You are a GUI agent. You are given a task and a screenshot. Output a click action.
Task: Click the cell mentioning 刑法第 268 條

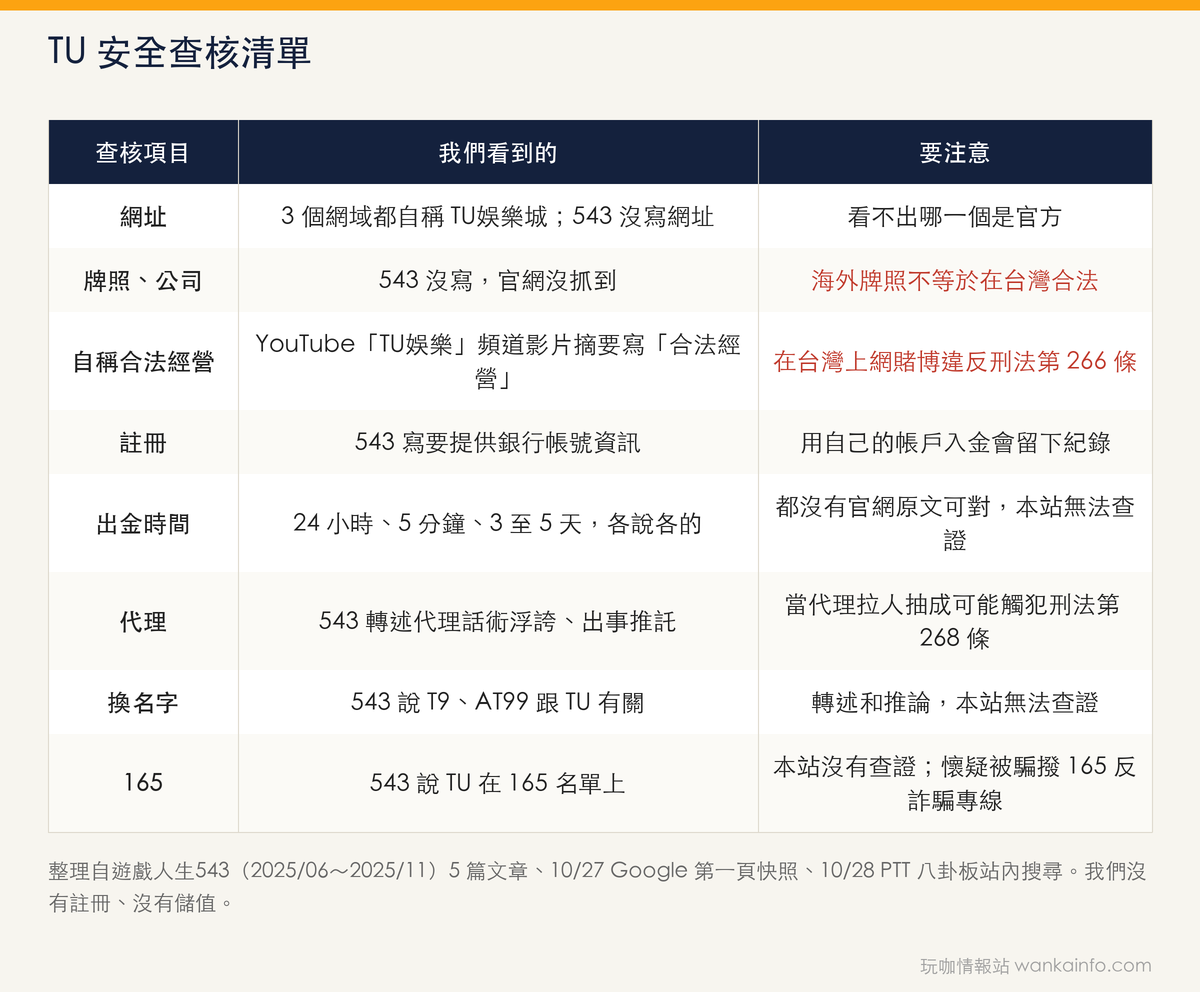coord(955,621)
